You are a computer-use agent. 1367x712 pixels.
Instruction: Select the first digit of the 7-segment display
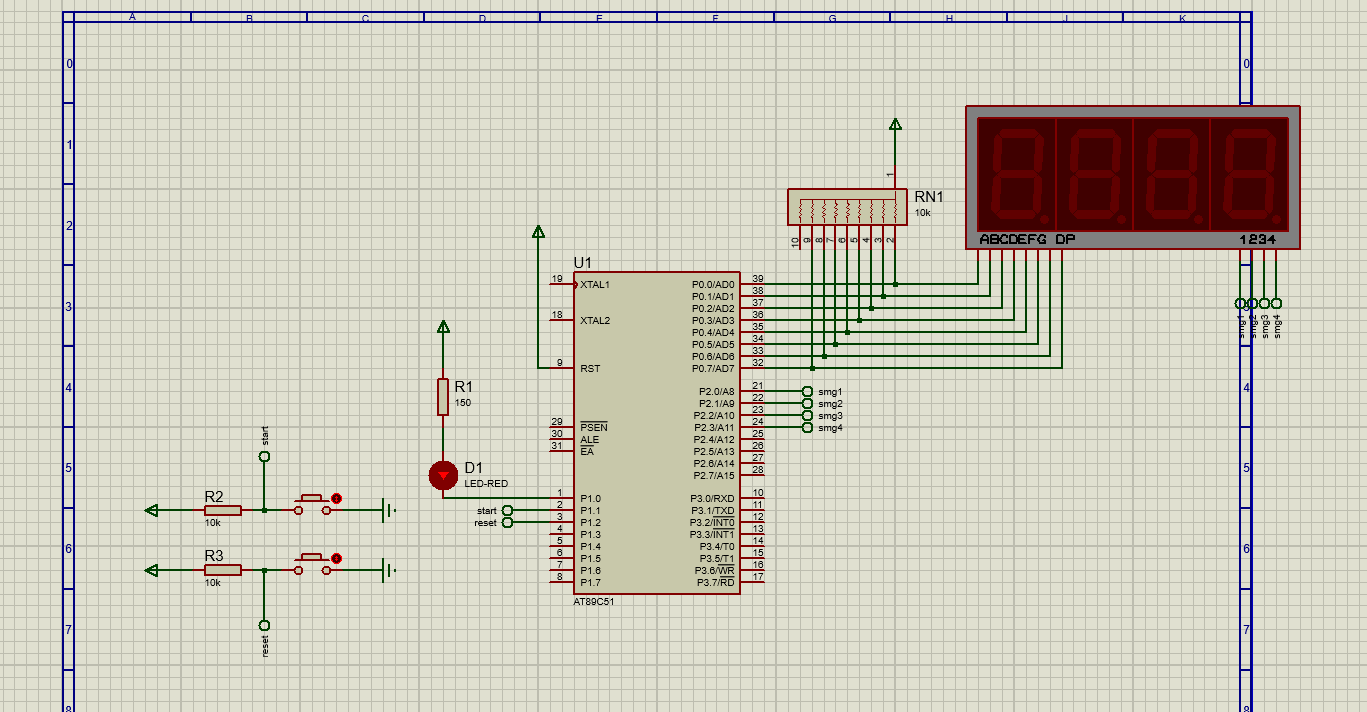click(1016, 174)
